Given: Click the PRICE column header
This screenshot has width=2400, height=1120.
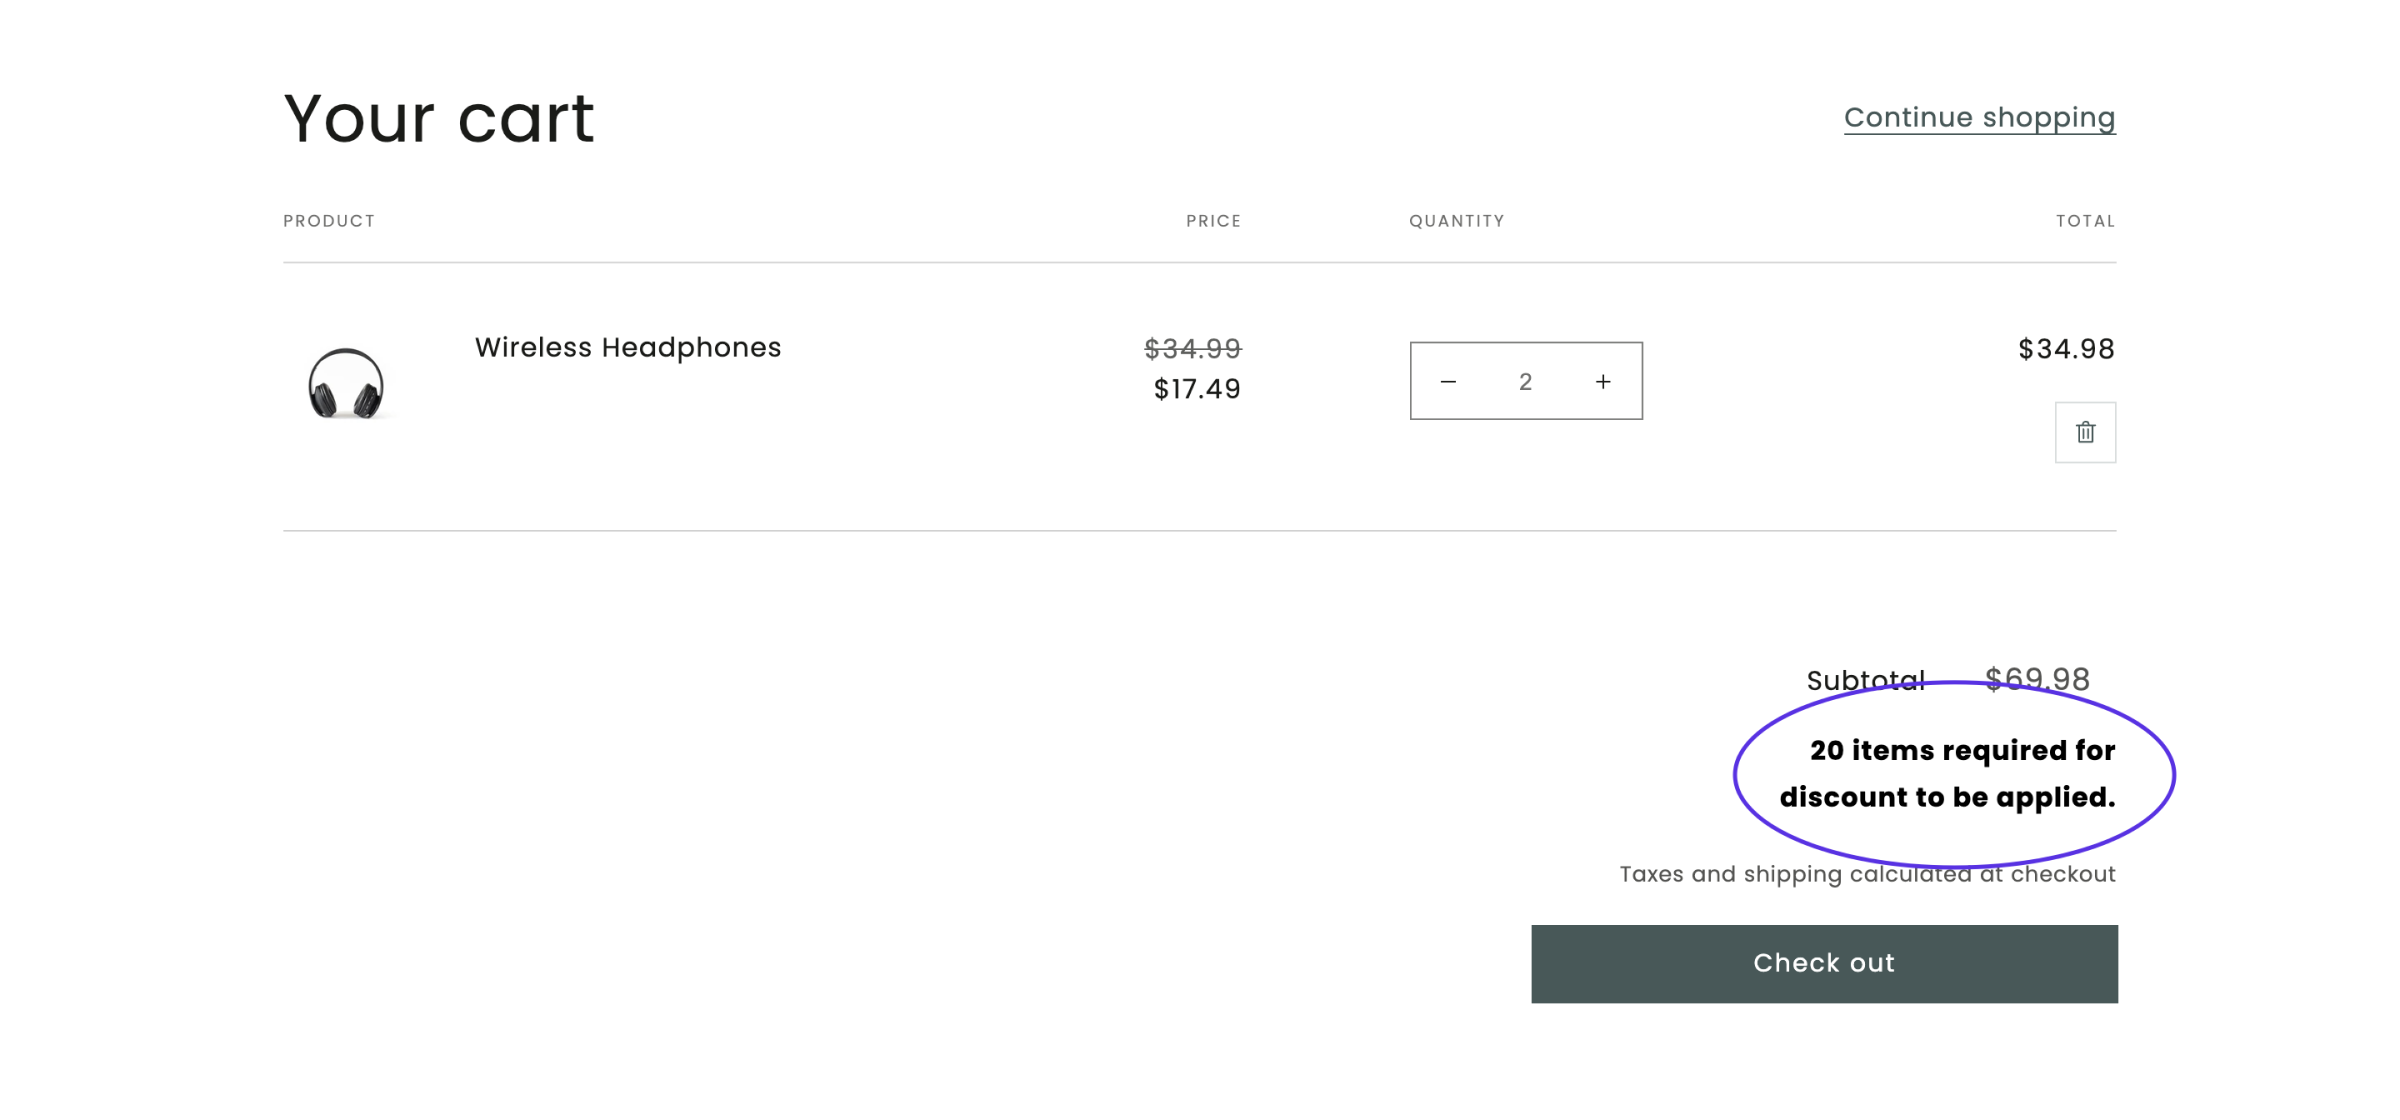Looking at the screenshot, I should 1213,221.
